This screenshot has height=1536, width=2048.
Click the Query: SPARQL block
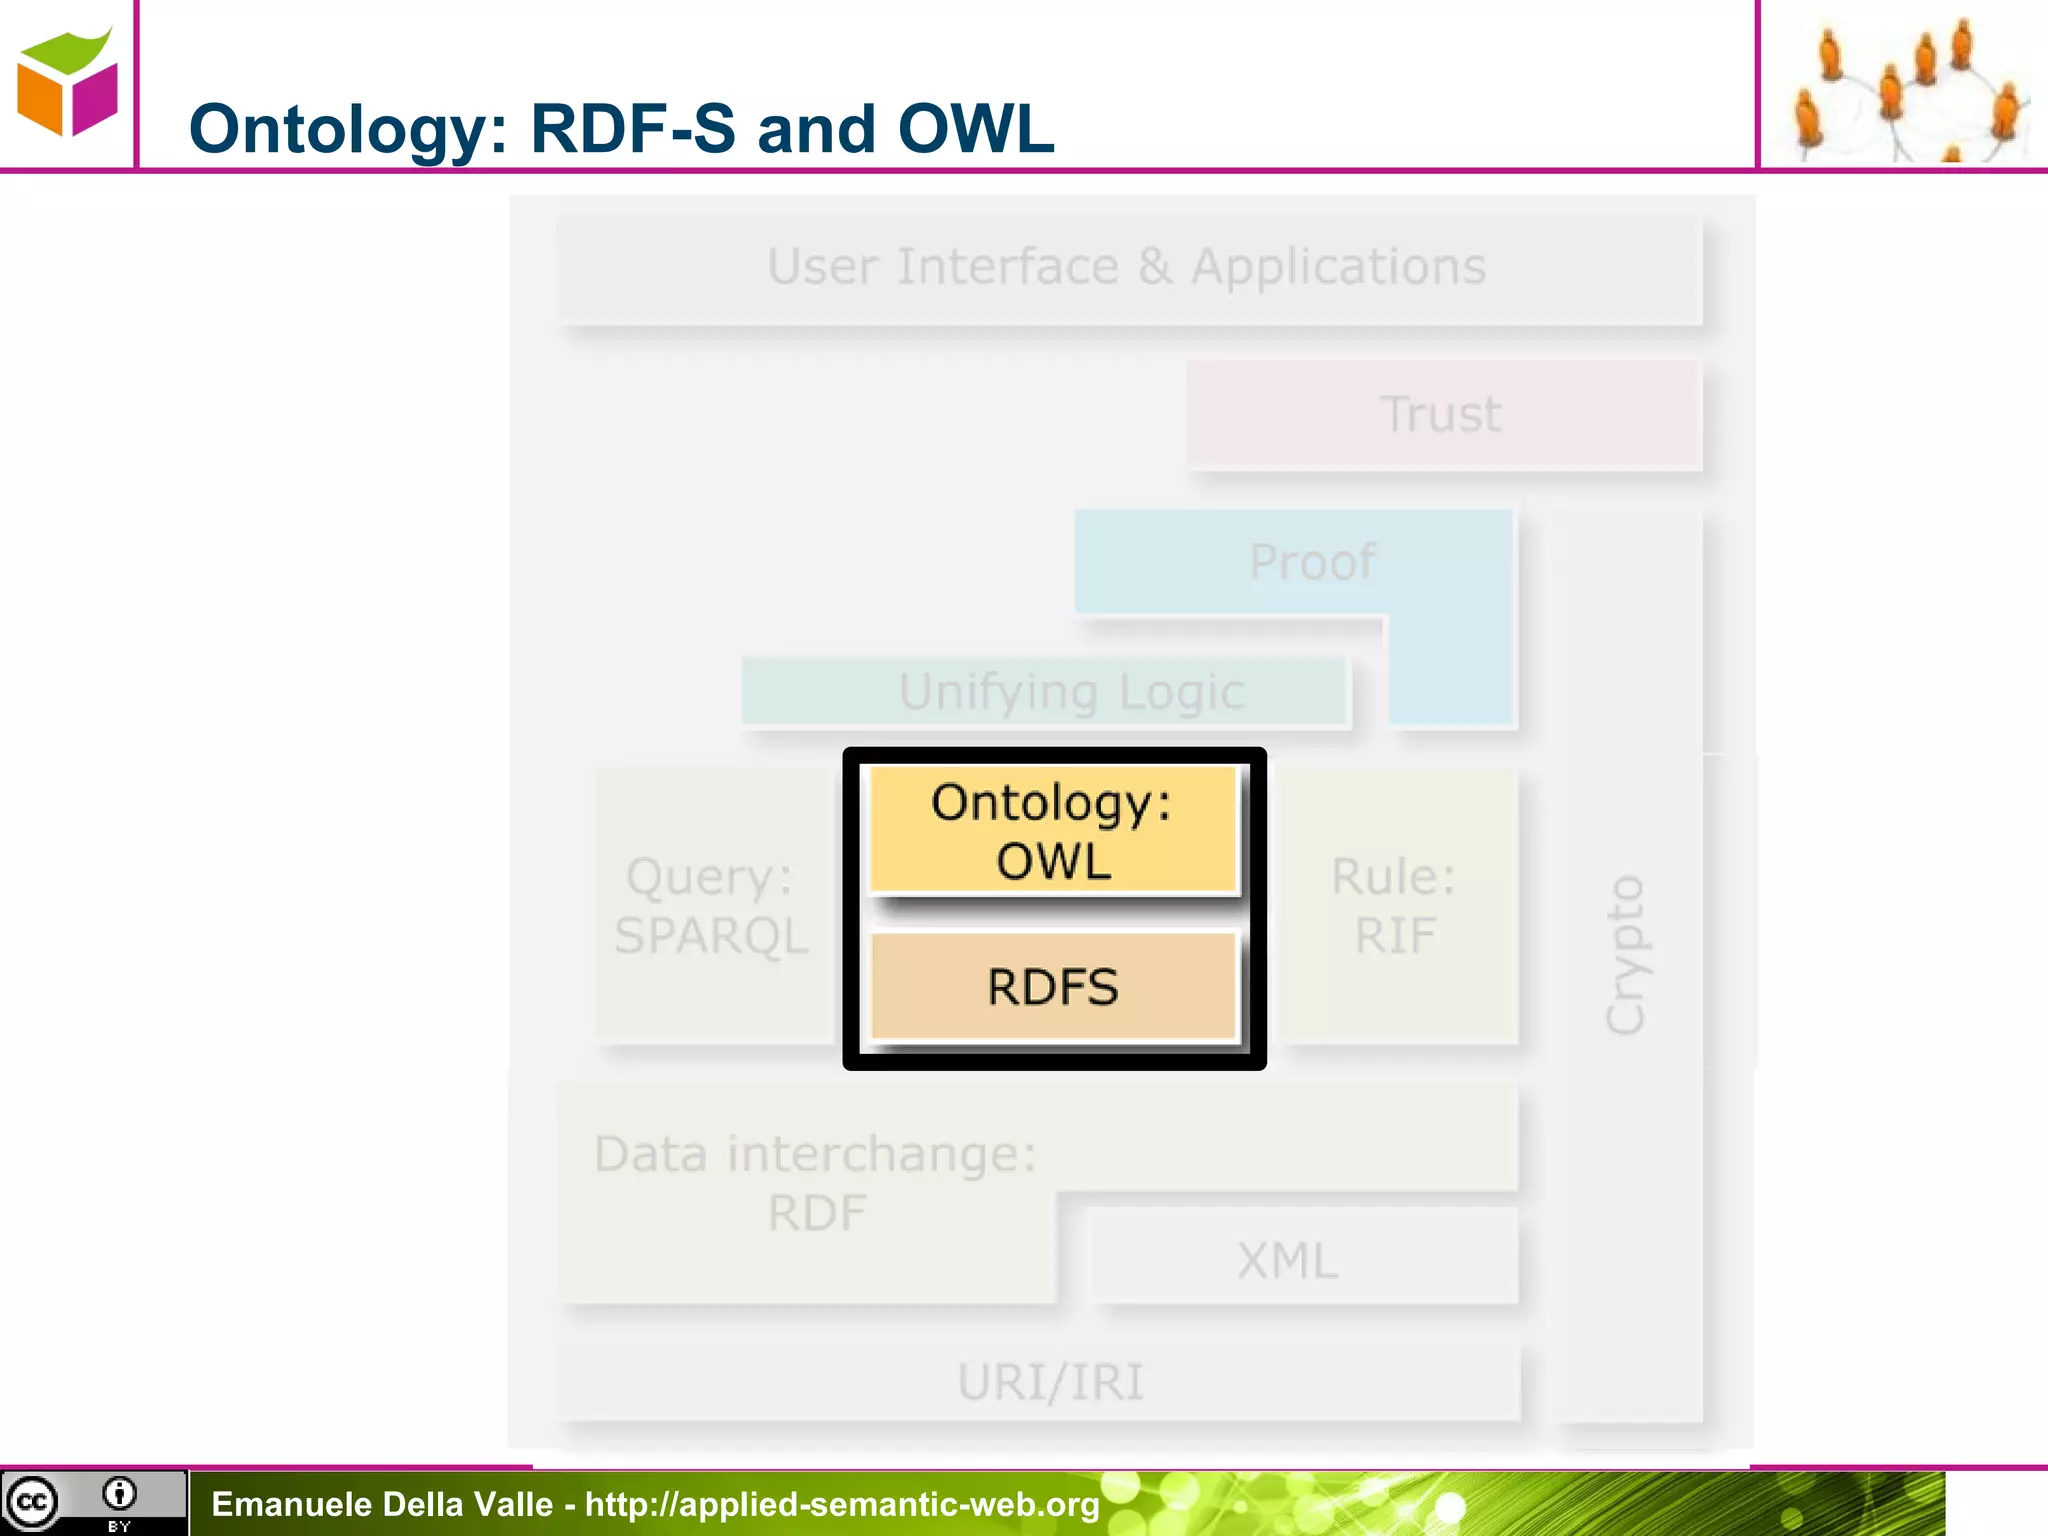711,906
